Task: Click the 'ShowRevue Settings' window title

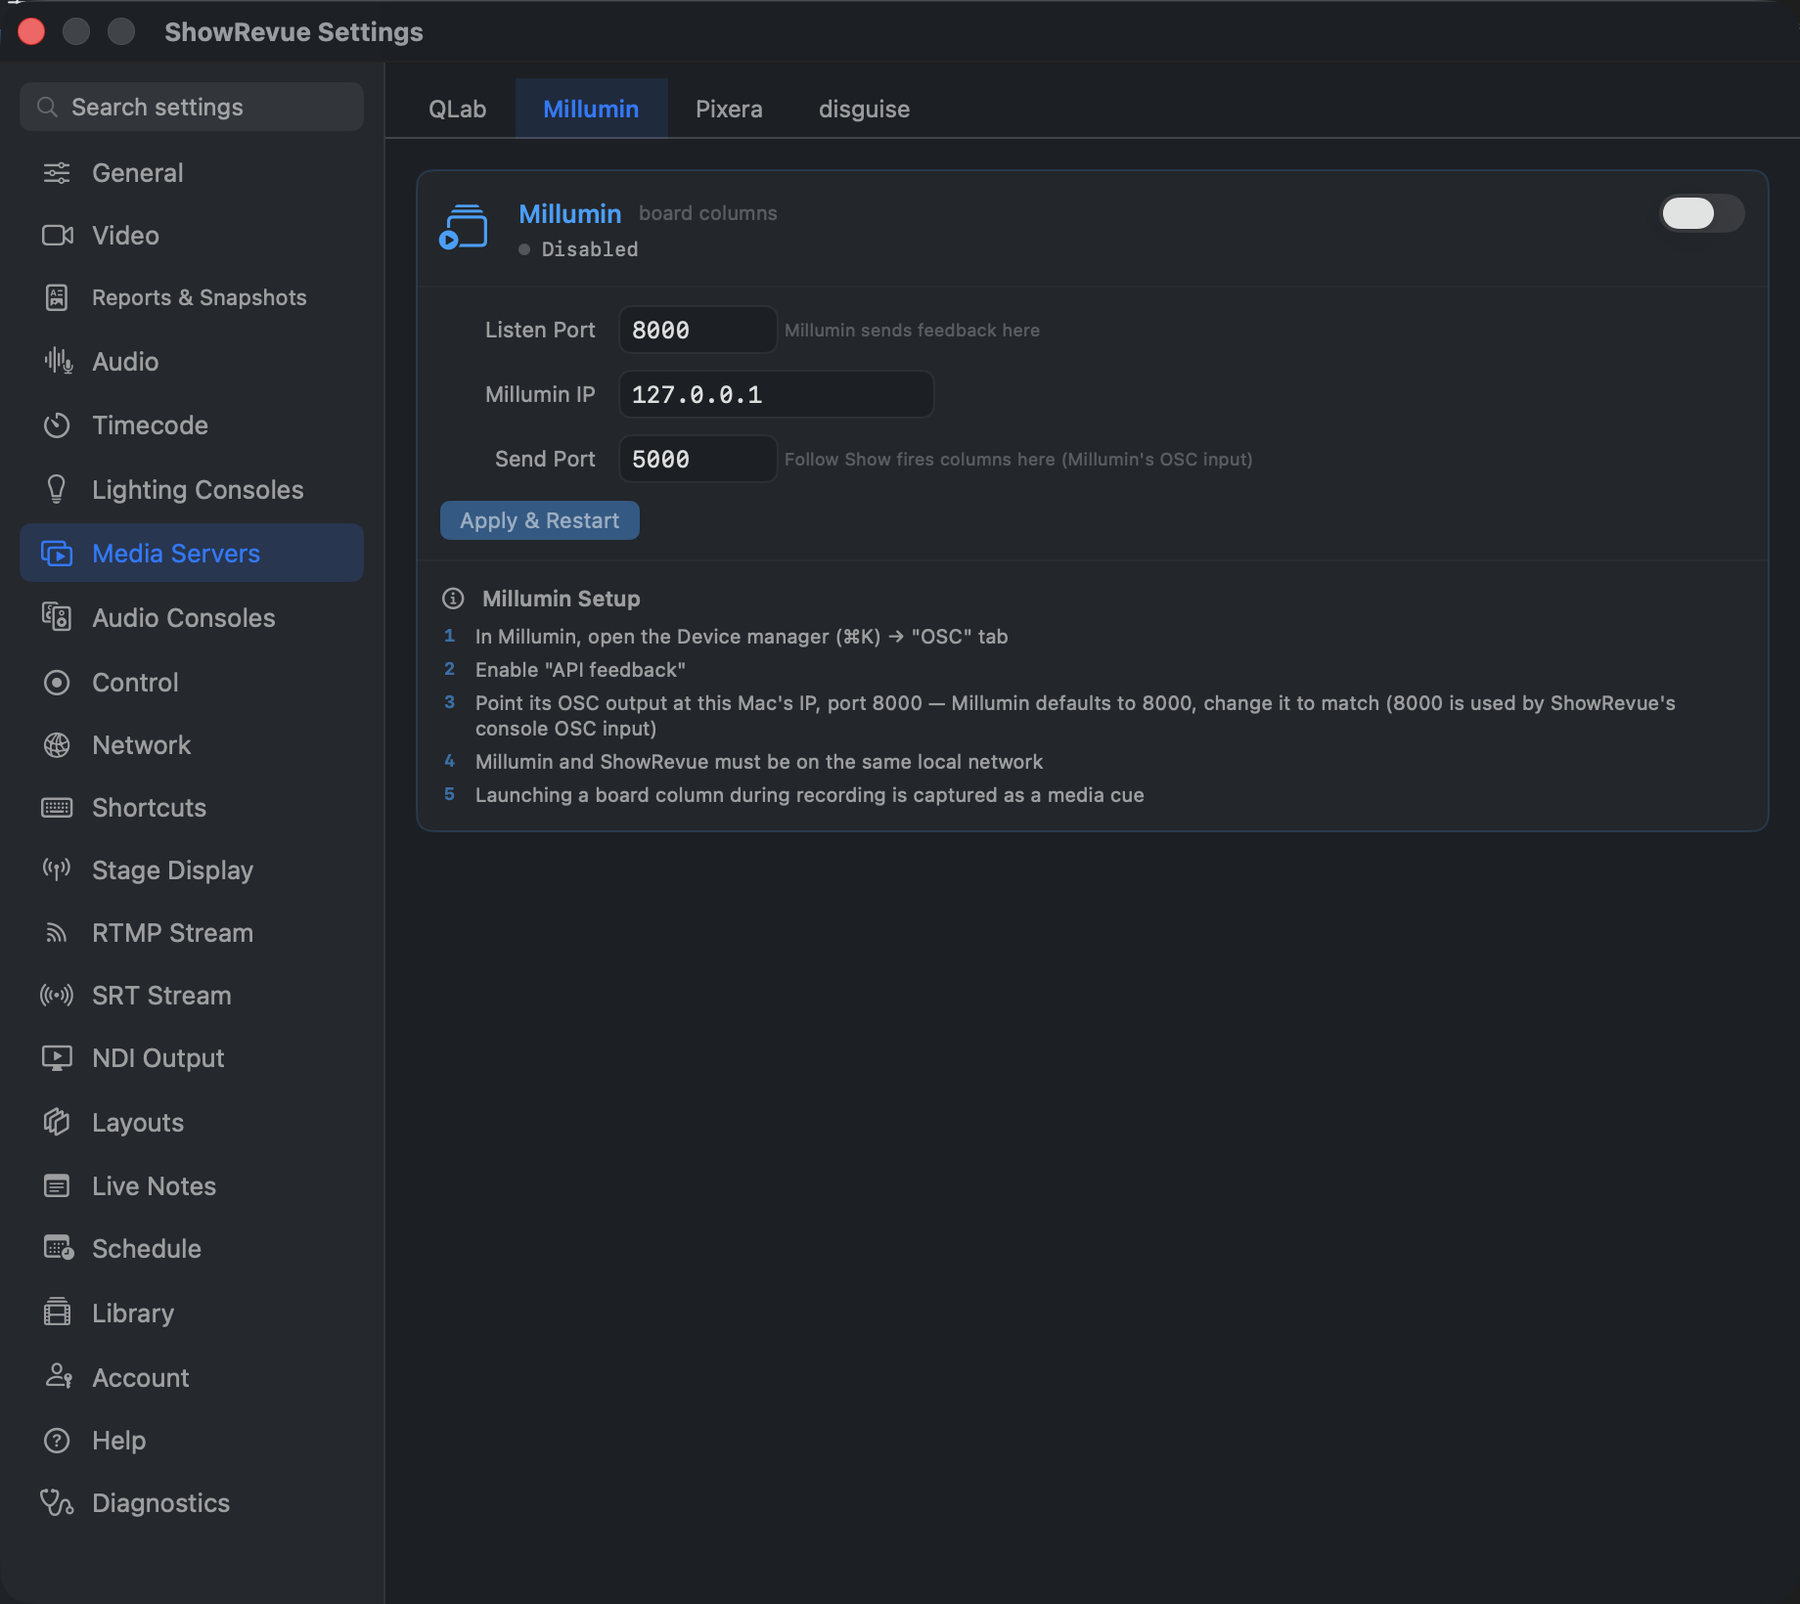Action: click(293, 32)
